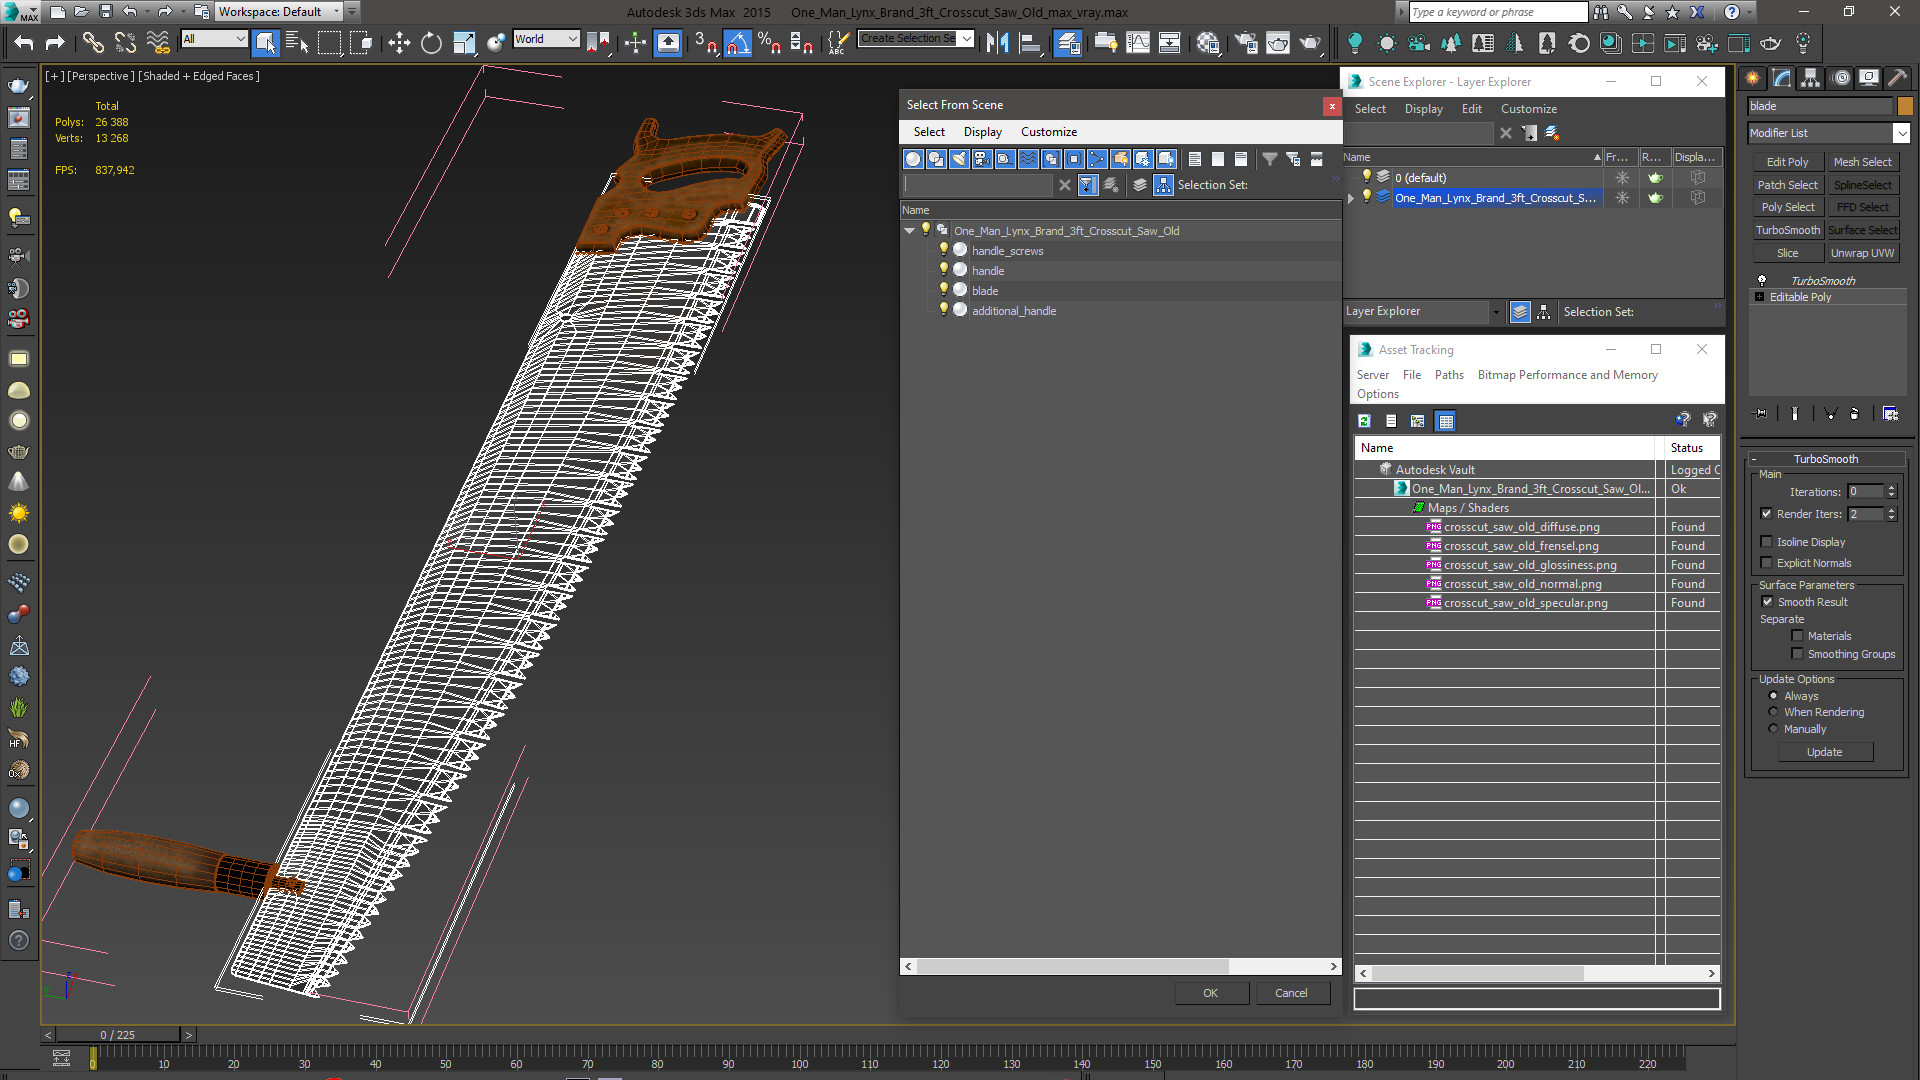
Task: Click the Undo arrow in main toolbar
Action: tap(24, 42)
